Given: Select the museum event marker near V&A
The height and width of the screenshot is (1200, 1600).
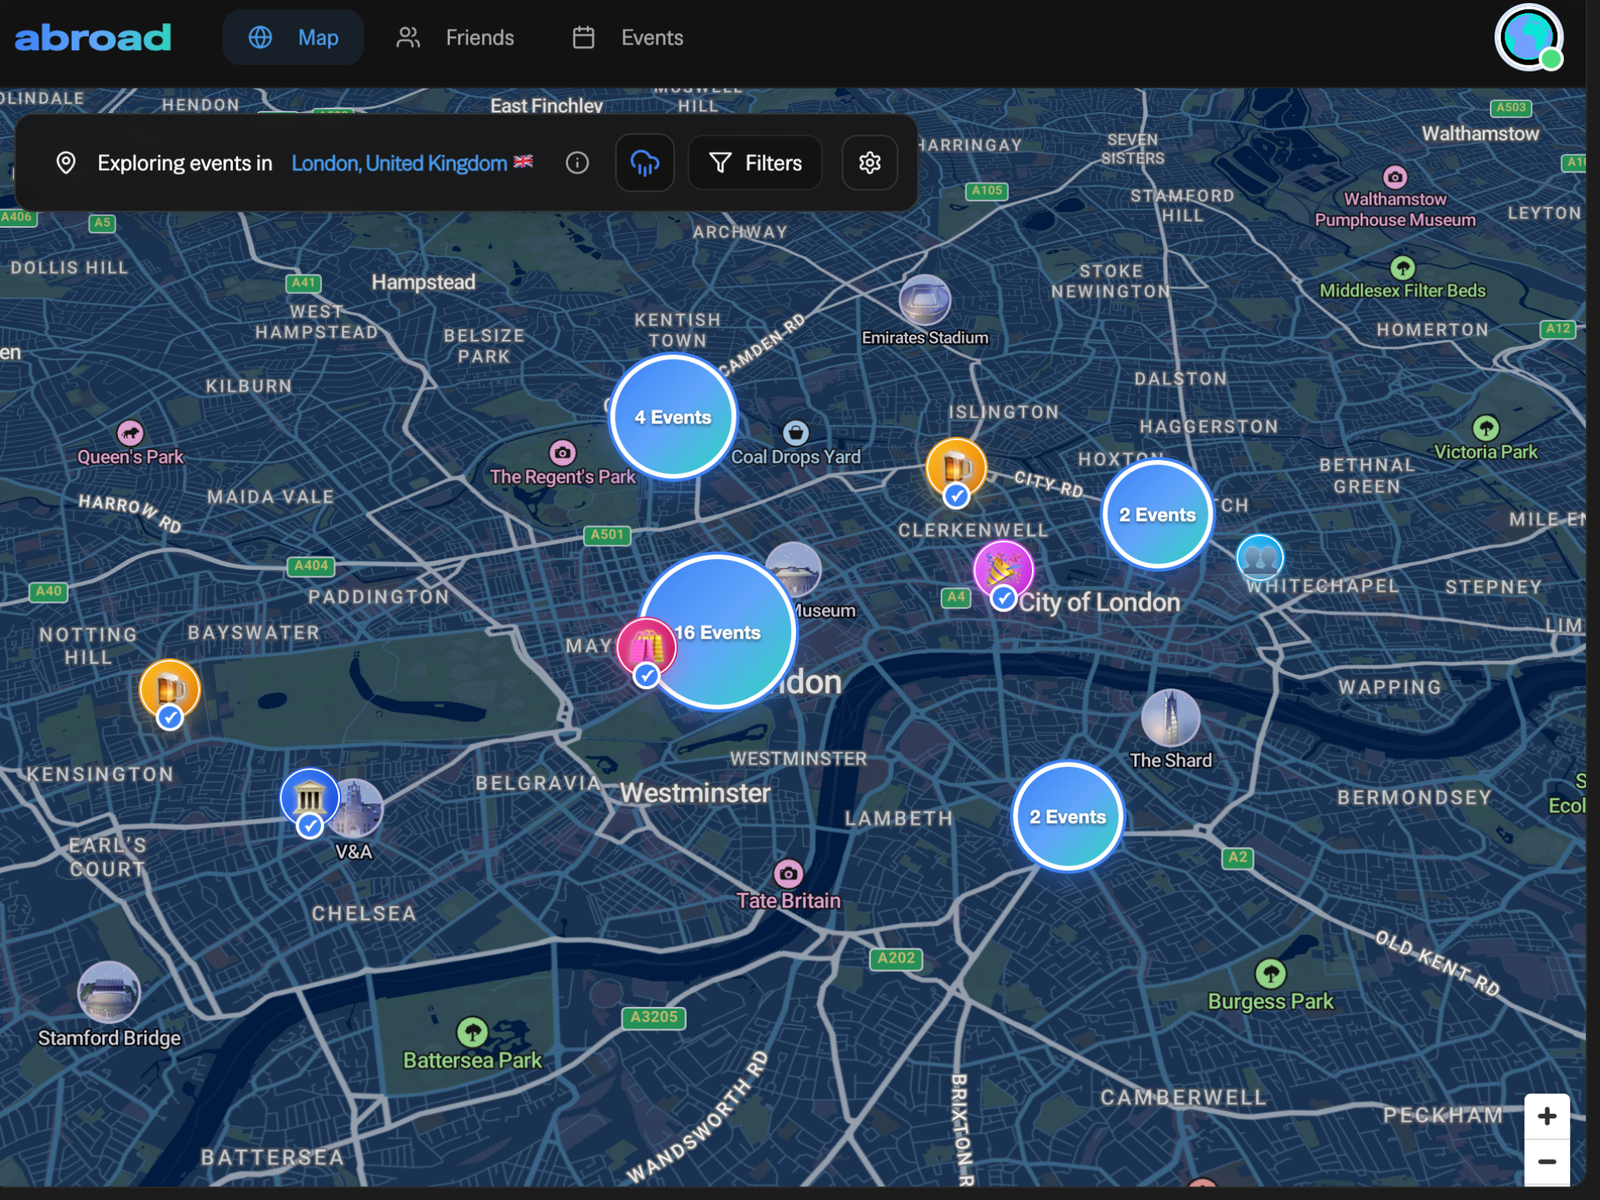Looking at the screenshot, I should click(x=309, y=798).
